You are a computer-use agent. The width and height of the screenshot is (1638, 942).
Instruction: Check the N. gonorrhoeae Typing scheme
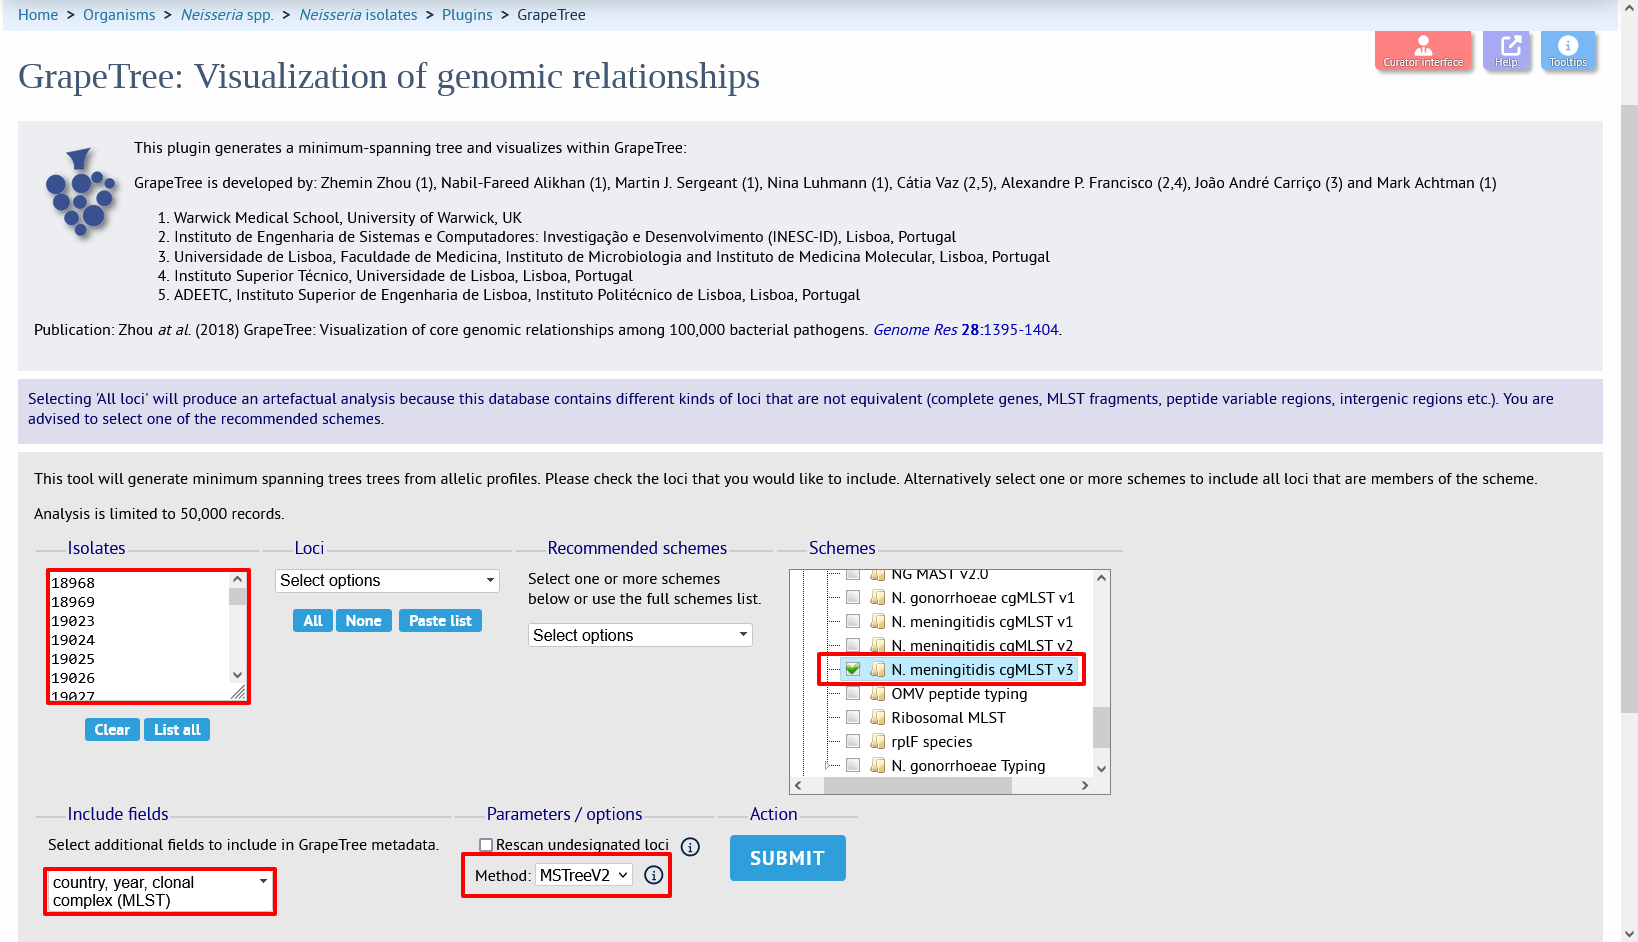(853, 766)
